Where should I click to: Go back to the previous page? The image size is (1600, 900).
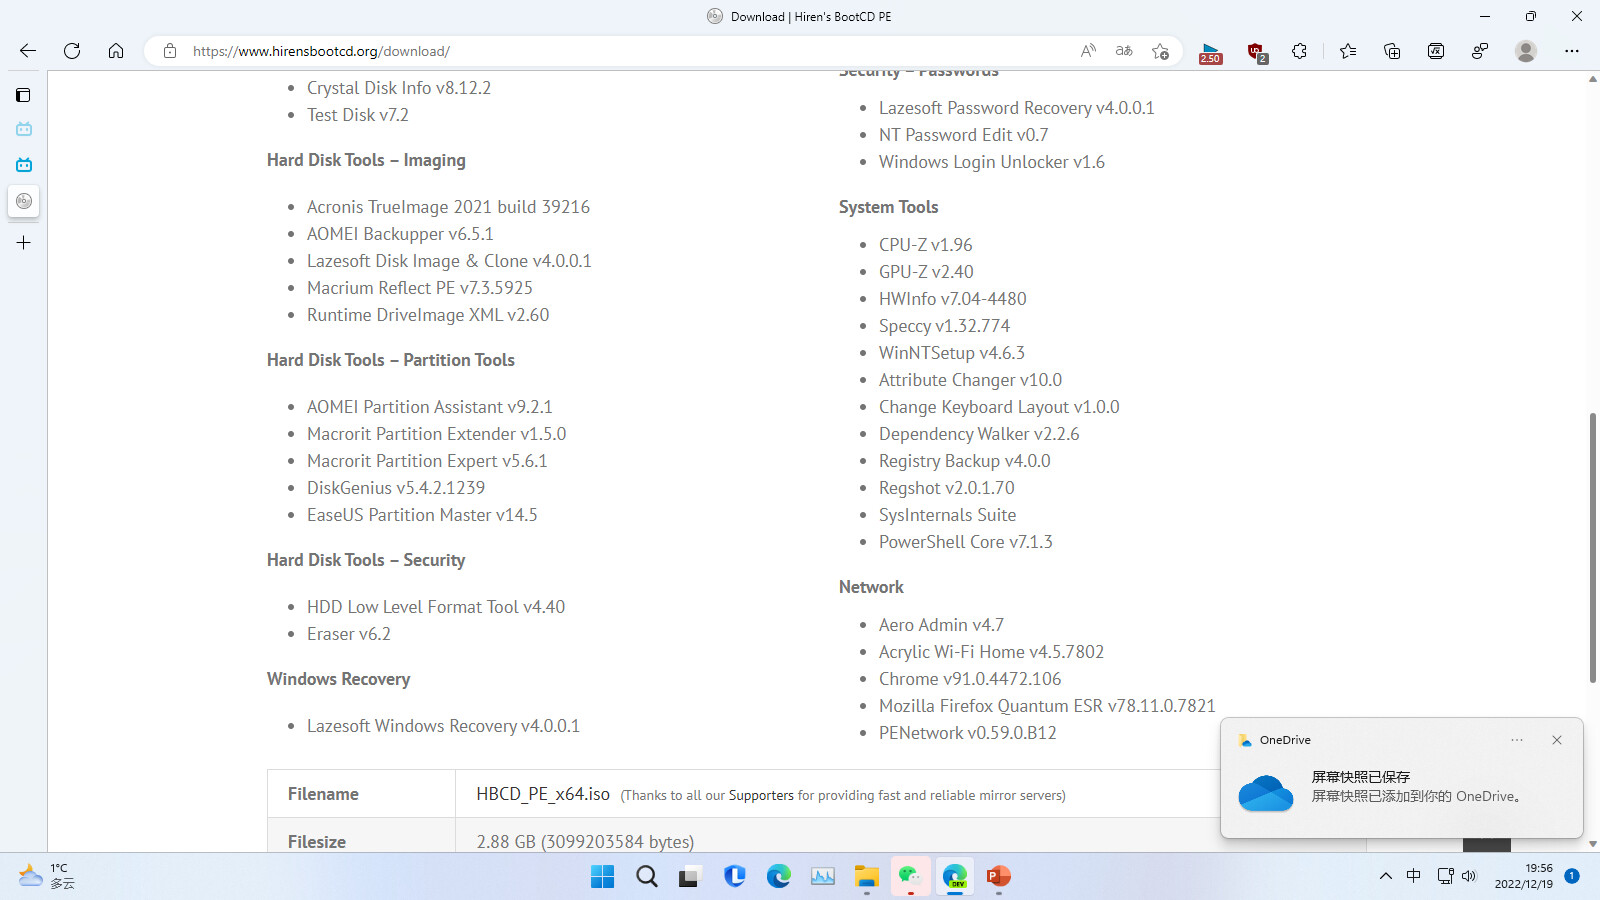(28, 51)
